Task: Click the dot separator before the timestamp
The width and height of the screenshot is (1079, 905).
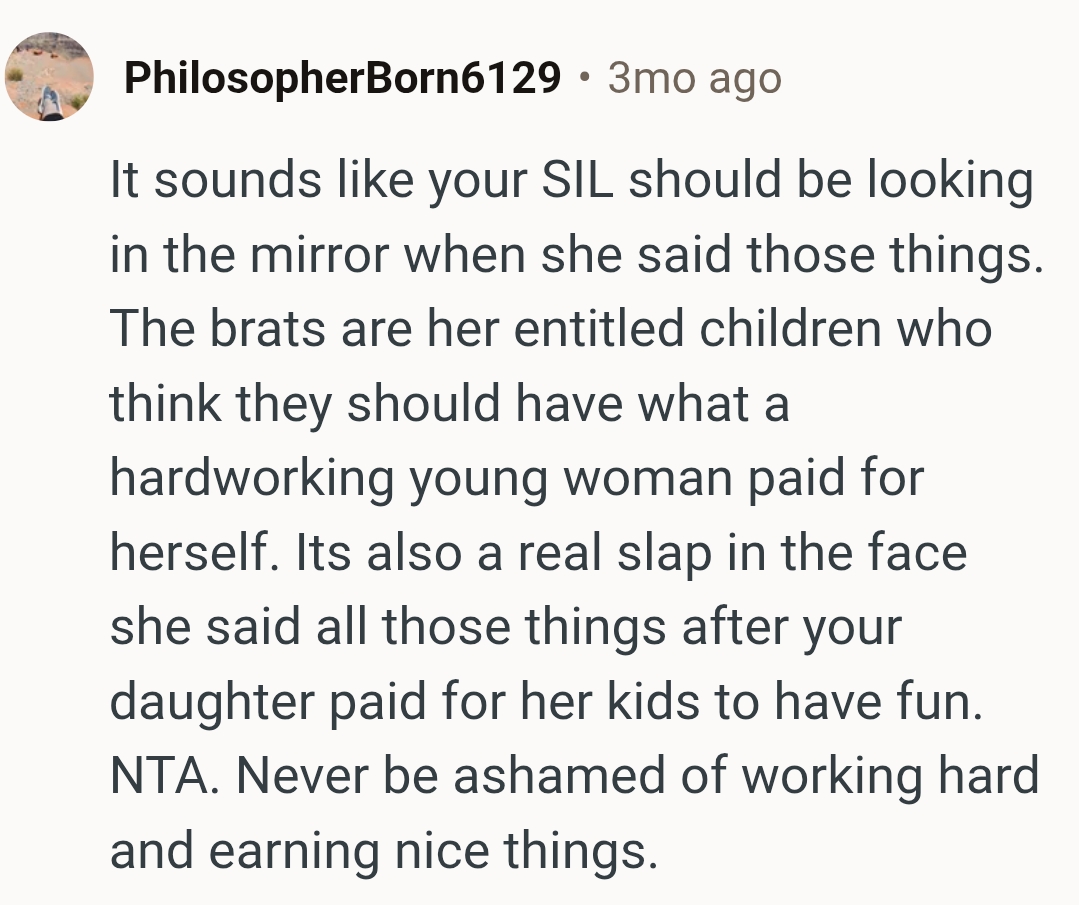Action: click(584, 77)
